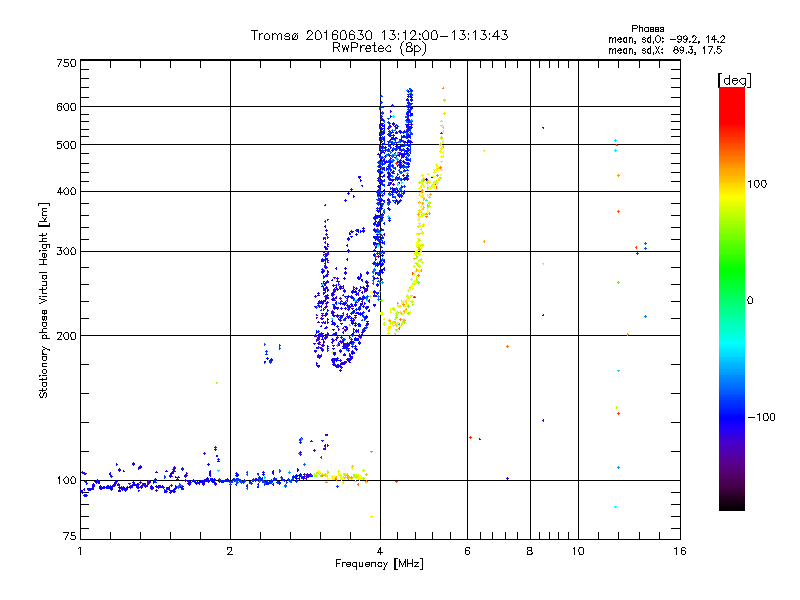
Task: Click the y-axis '100' km tick label
Action: [66, 480]
